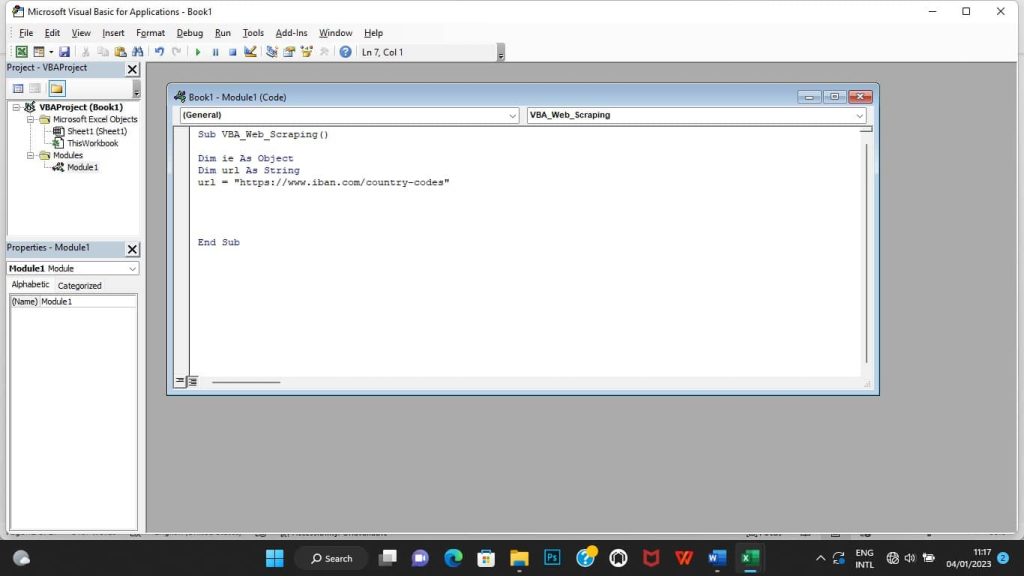Close the Project - VBAProject panel
The width and height of the screenshot is (1024, 576).
133,69
